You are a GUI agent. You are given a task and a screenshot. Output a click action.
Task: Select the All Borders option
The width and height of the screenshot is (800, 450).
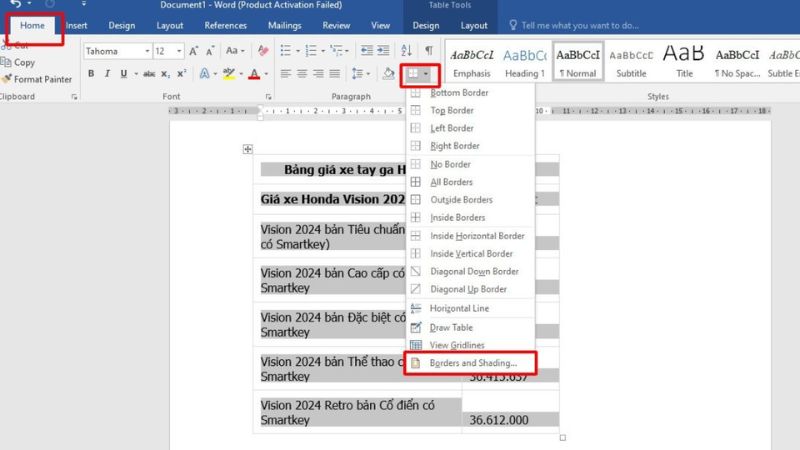[450, 182]
